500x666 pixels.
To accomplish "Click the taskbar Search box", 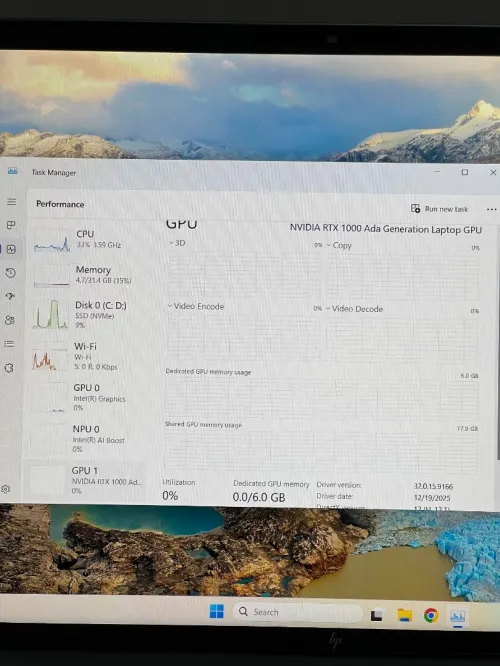I will (x=297, y=612).
